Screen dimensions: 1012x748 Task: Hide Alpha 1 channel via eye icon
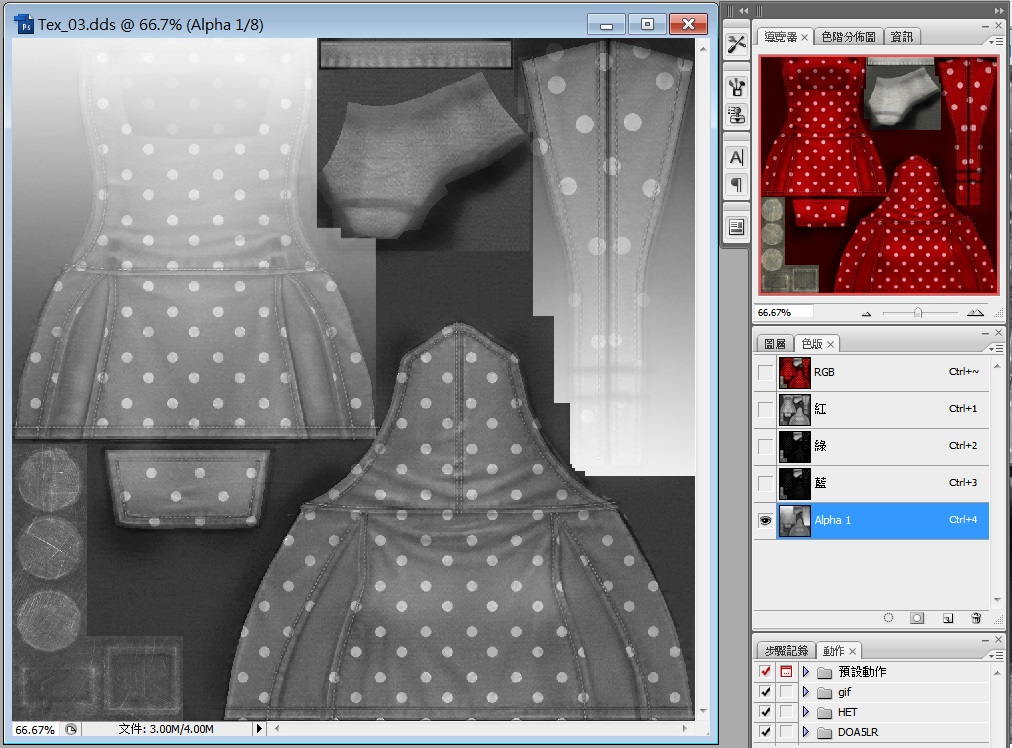(x=765, y=520)
